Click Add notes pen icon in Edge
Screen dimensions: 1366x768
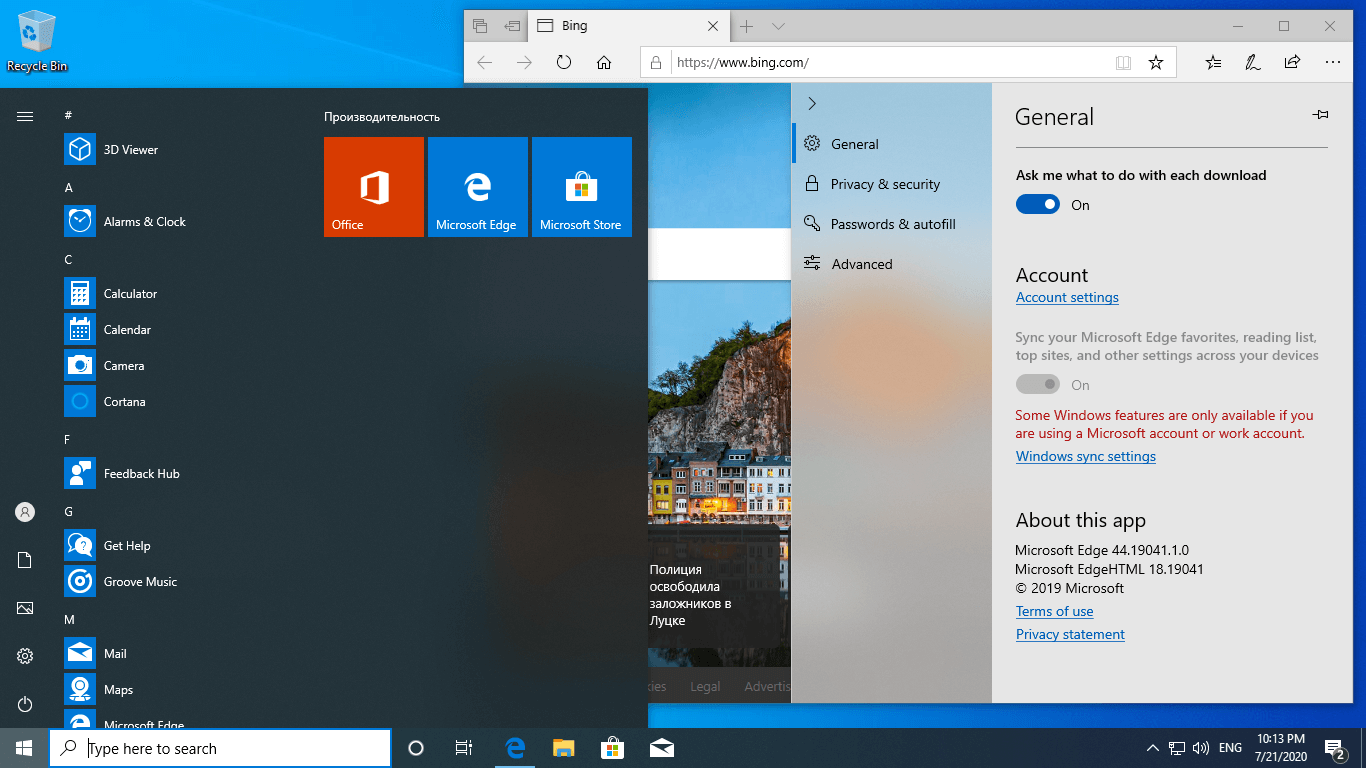click(x=1252, y=62)
